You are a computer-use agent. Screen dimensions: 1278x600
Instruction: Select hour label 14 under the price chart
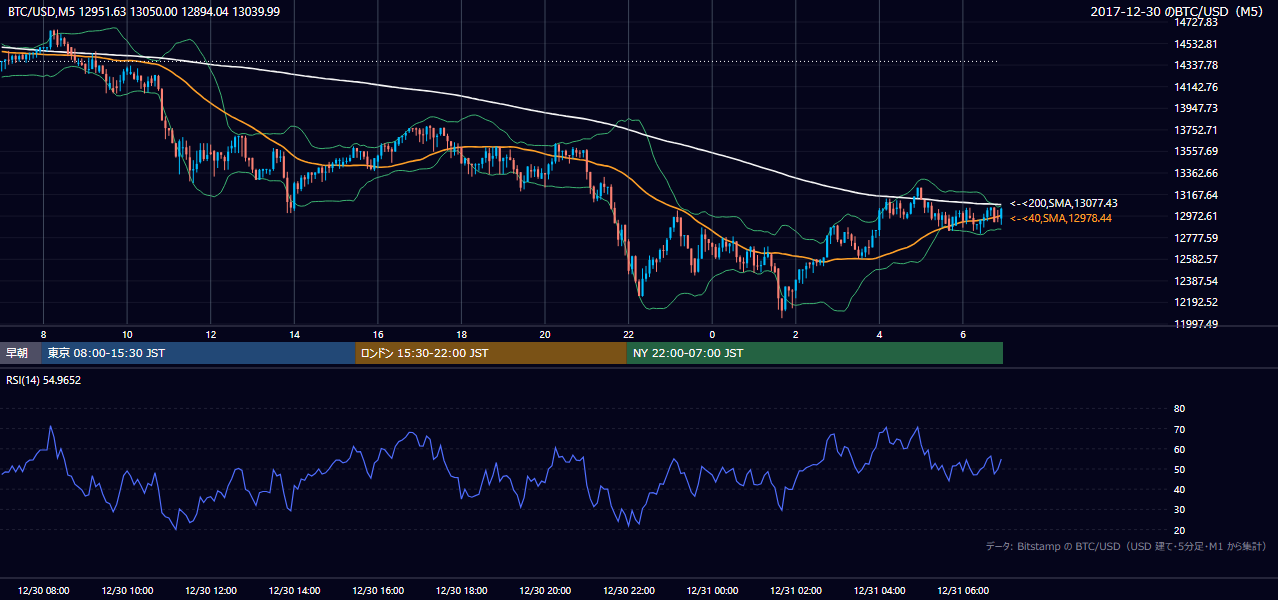coord(294,334)
